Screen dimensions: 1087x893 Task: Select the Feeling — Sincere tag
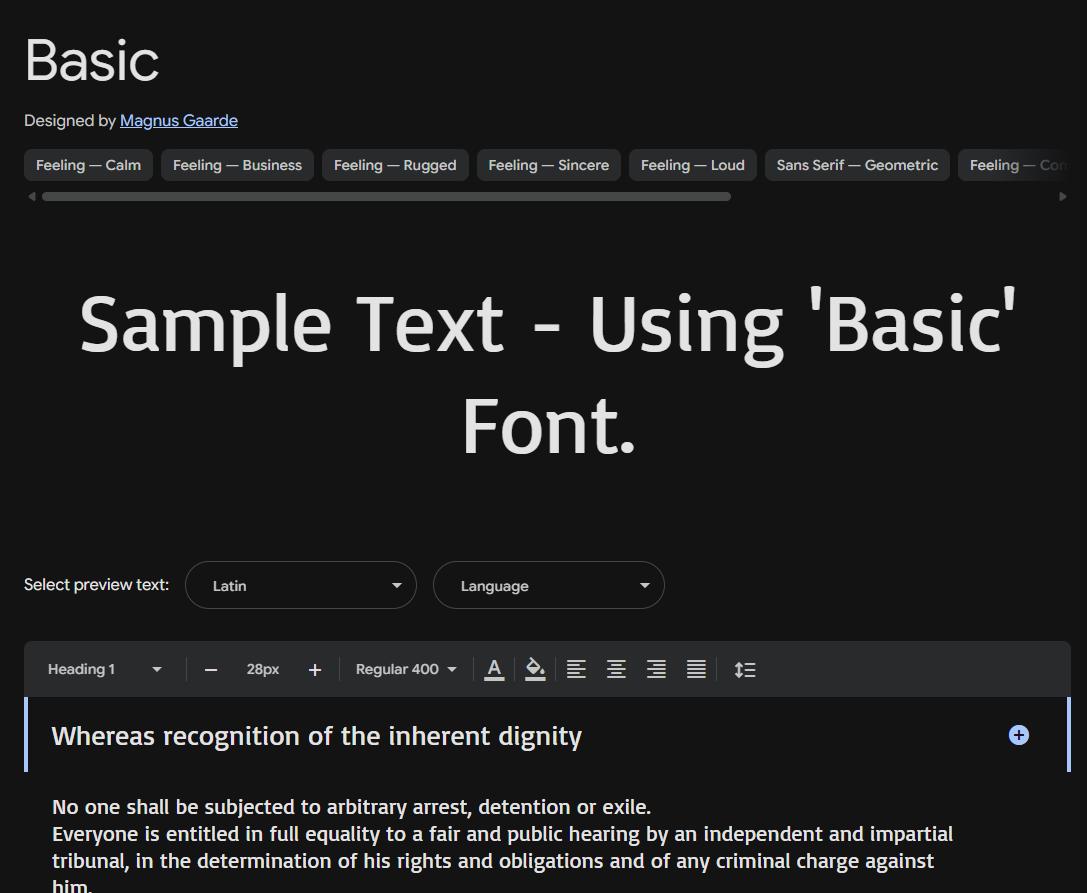[548, 165]
